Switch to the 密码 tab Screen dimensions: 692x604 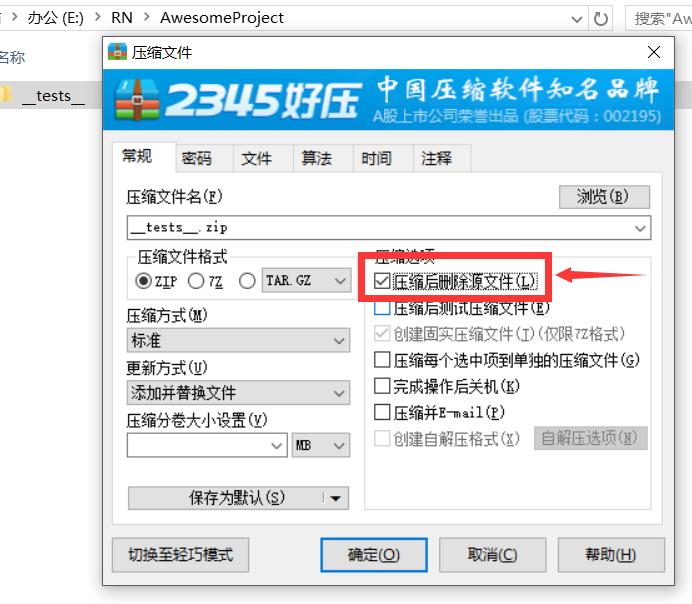pyautogui.click(x=196, y=158)
